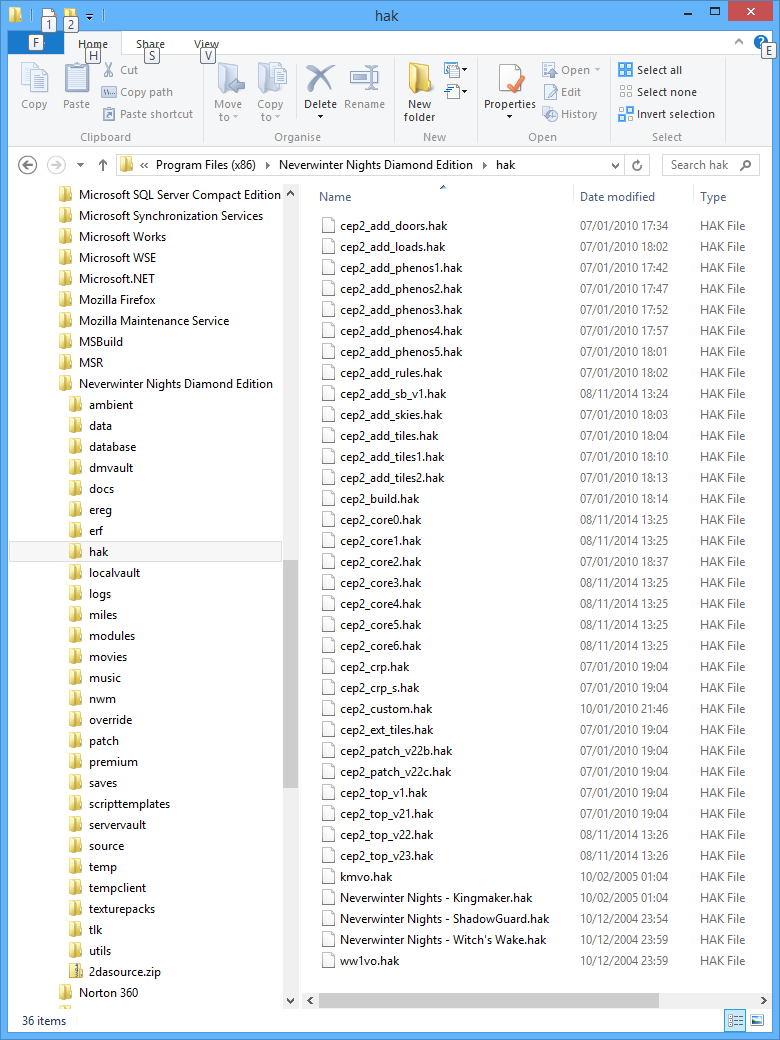Click Edit in the Open group

562,92
